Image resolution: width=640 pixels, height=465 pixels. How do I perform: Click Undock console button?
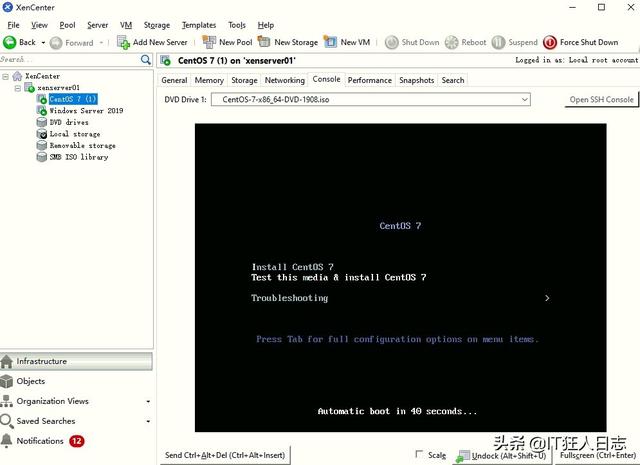(x=502, y=456)
